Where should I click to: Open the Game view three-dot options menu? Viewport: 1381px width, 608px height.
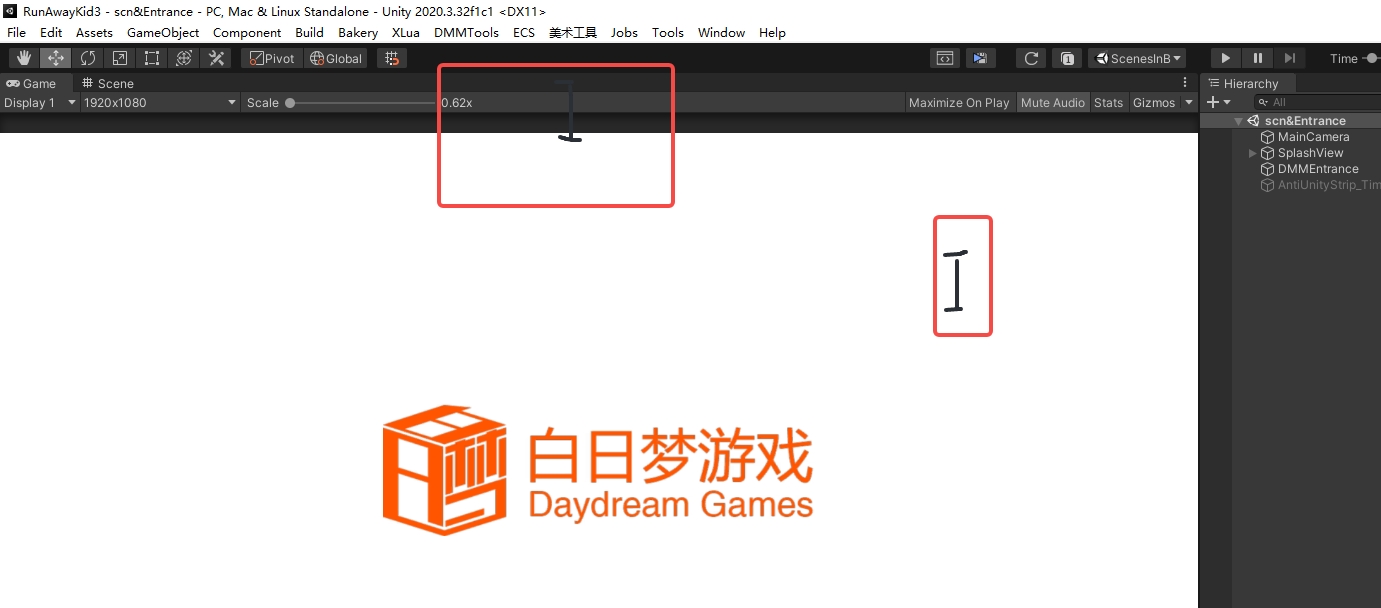[1185, 83]
